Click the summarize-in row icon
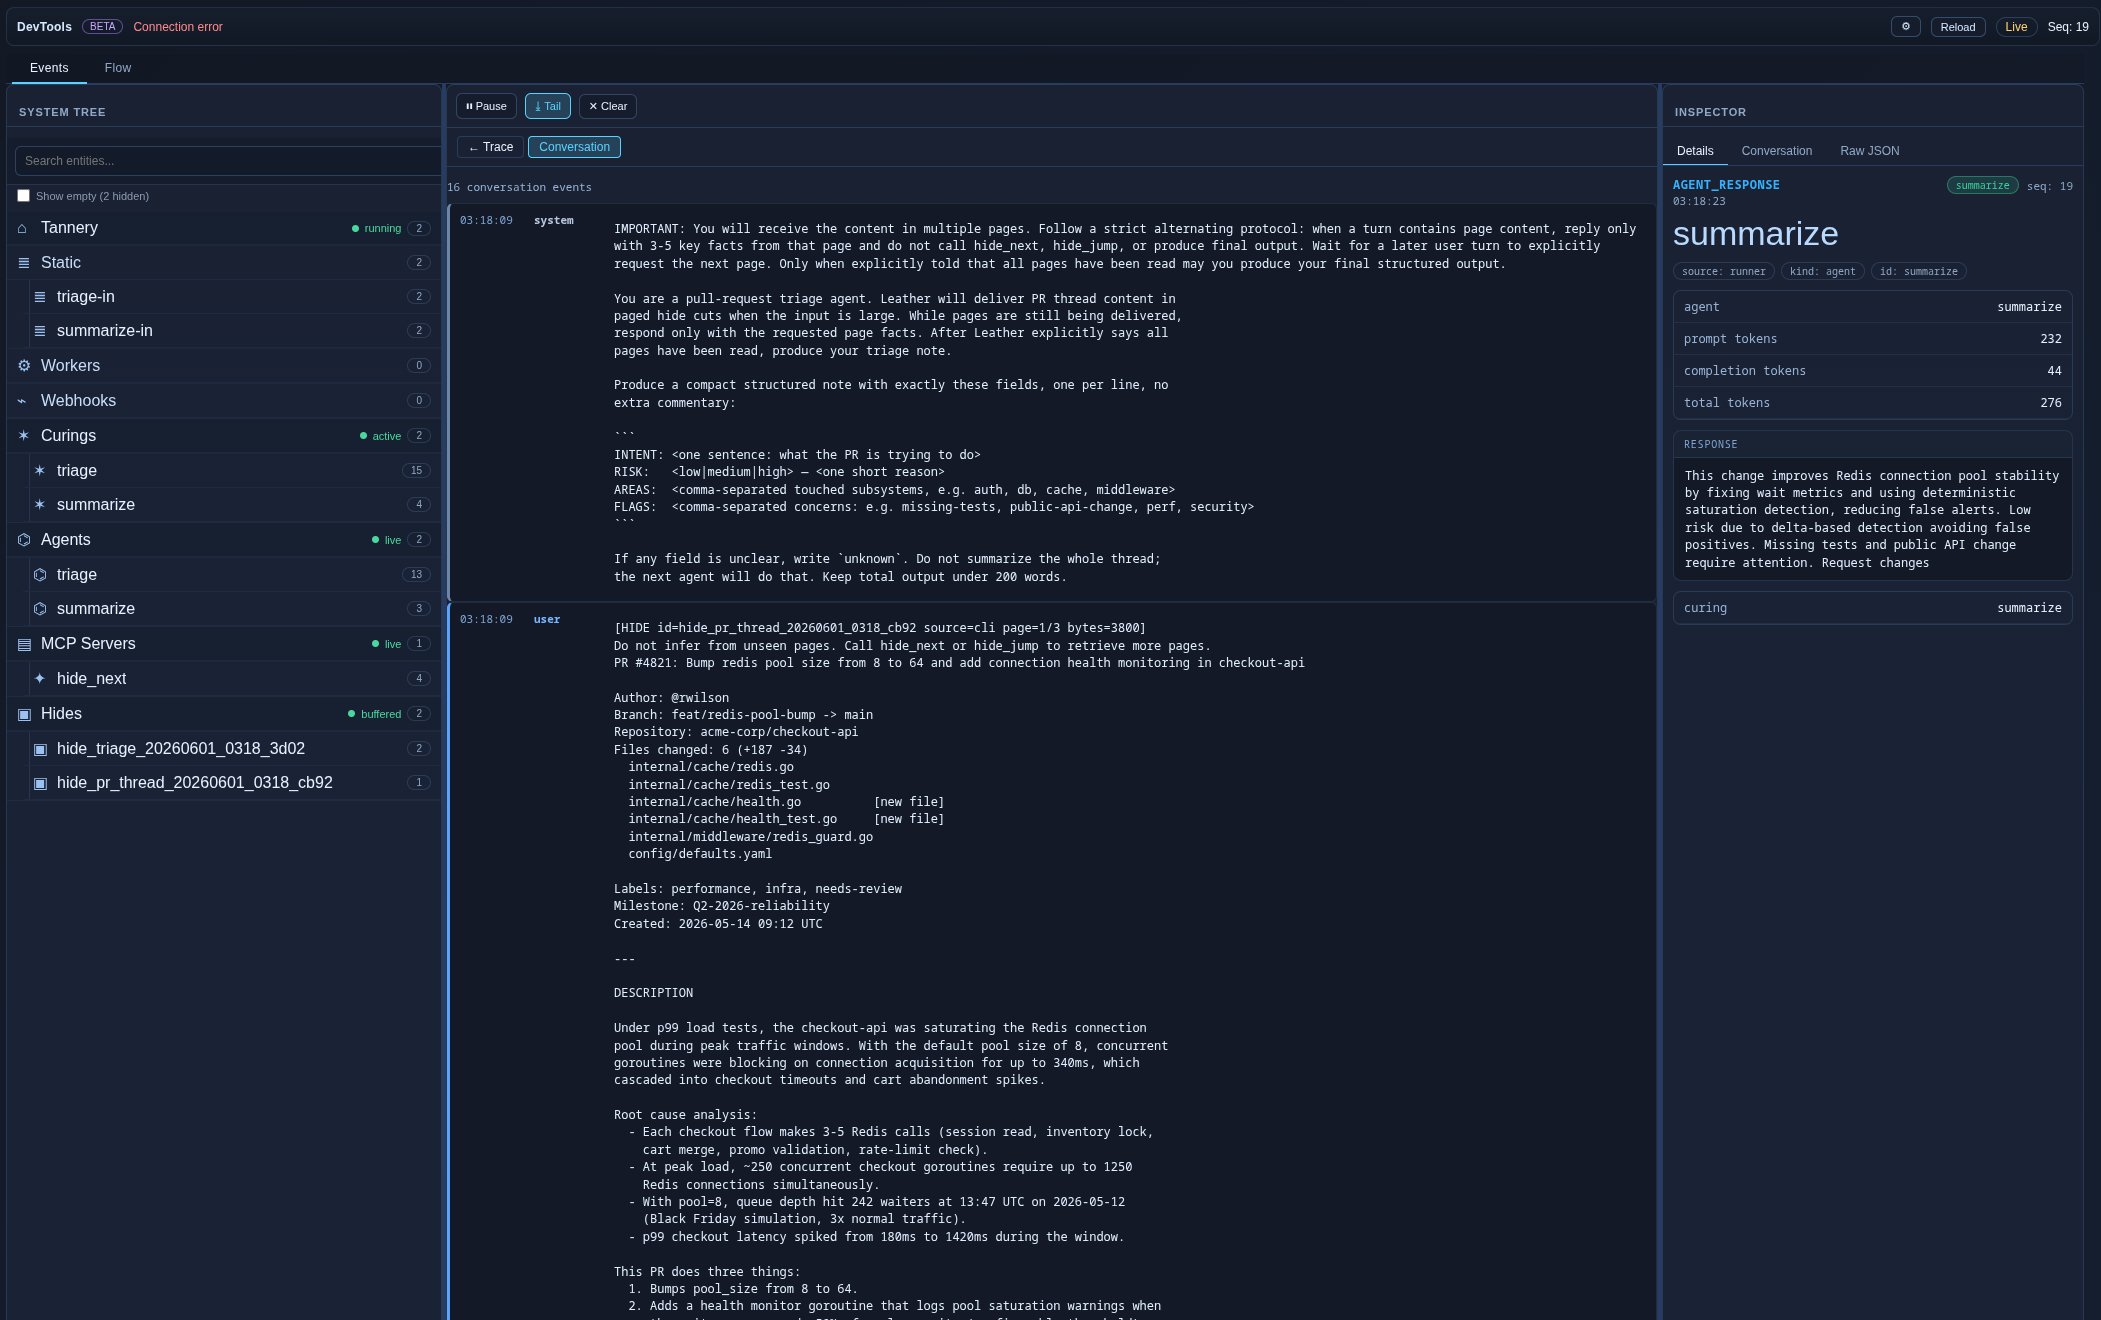Viewport: 2101px width, 1320px height. [x=40, y=331]
